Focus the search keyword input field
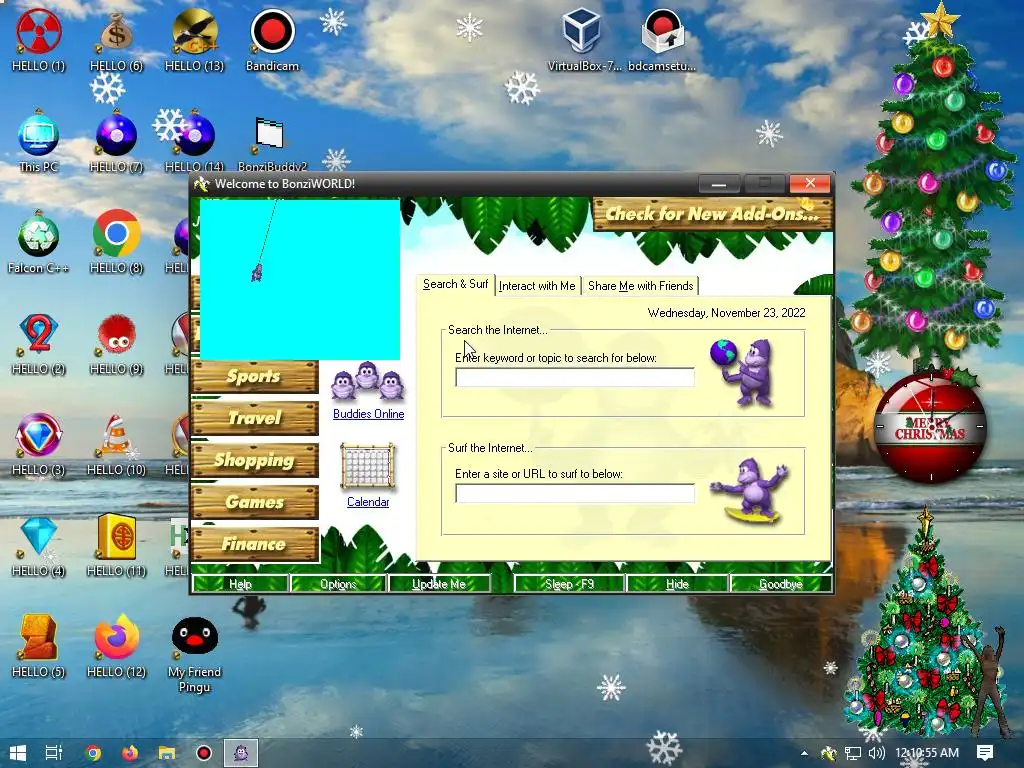 [x=575, y=377]
